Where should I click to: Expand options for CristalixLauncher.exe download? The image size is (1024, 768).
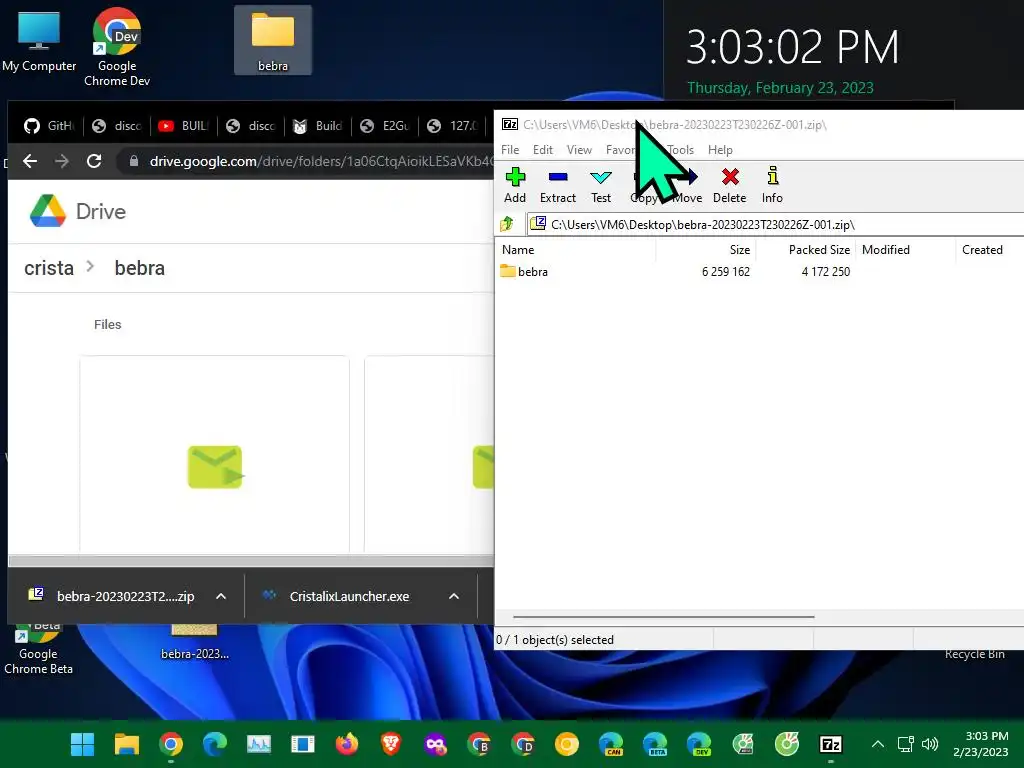(454, 596)
